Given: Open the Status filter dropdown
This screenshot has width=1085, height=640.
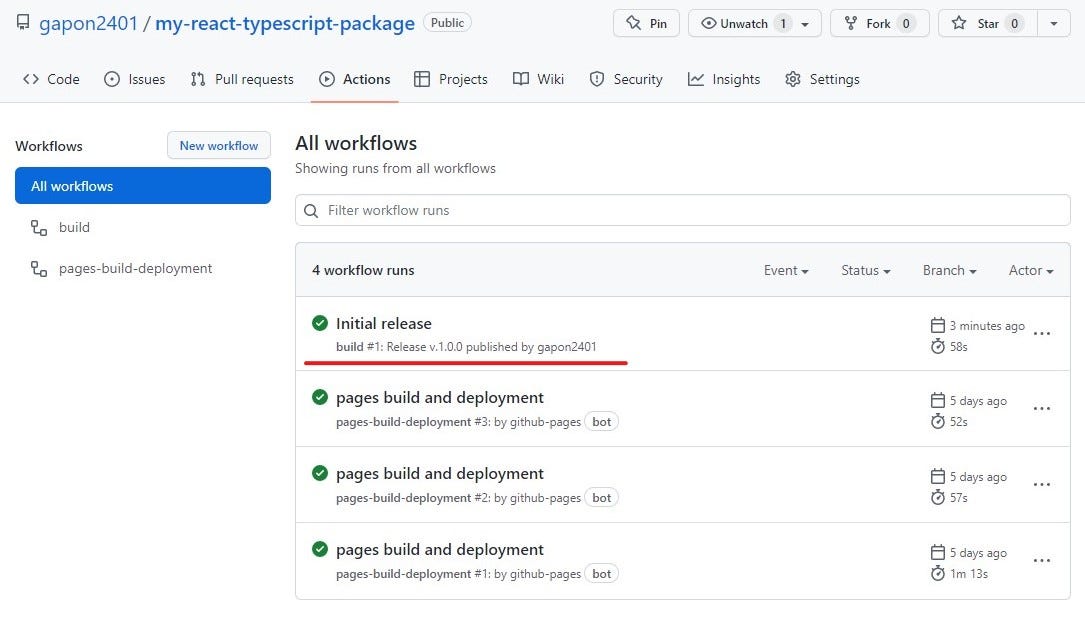Looking at the screenshot, I should [x=866, y=271].
